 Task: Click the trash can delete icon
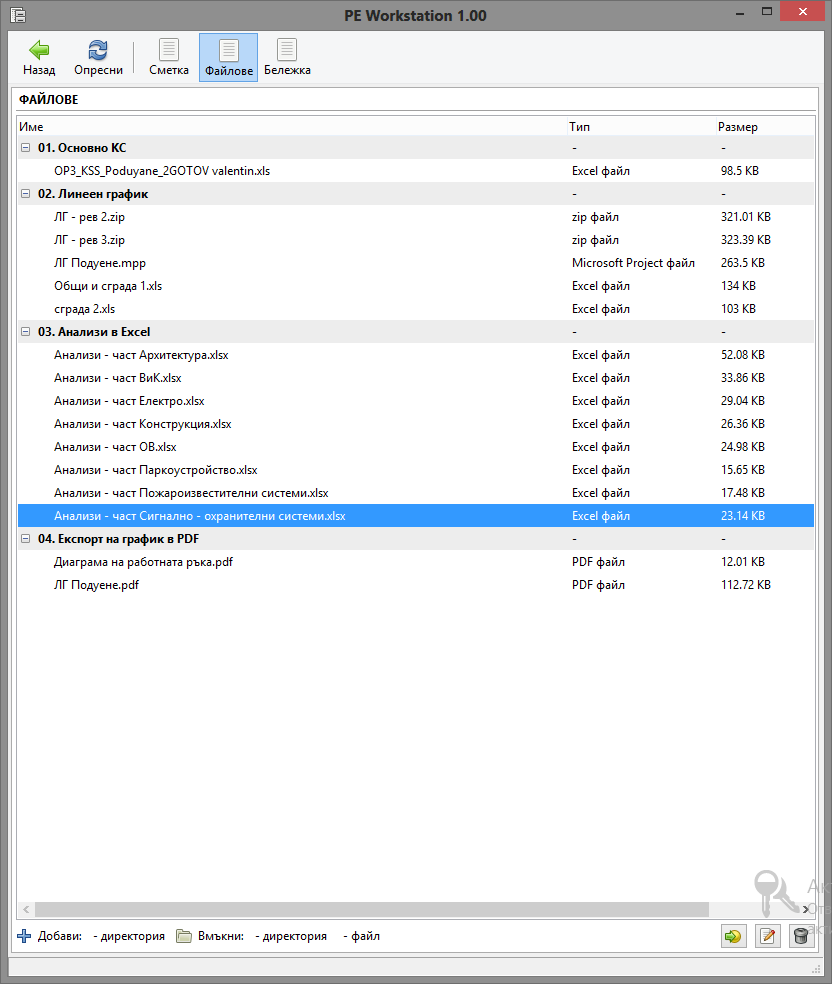click(799, 936)
